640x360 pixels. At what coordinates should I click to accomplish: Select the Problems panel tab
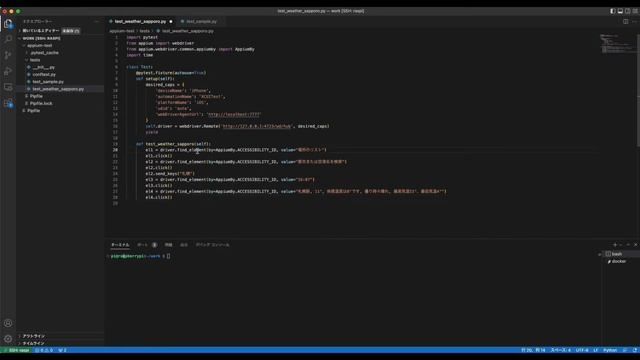(x=169, y=244)
